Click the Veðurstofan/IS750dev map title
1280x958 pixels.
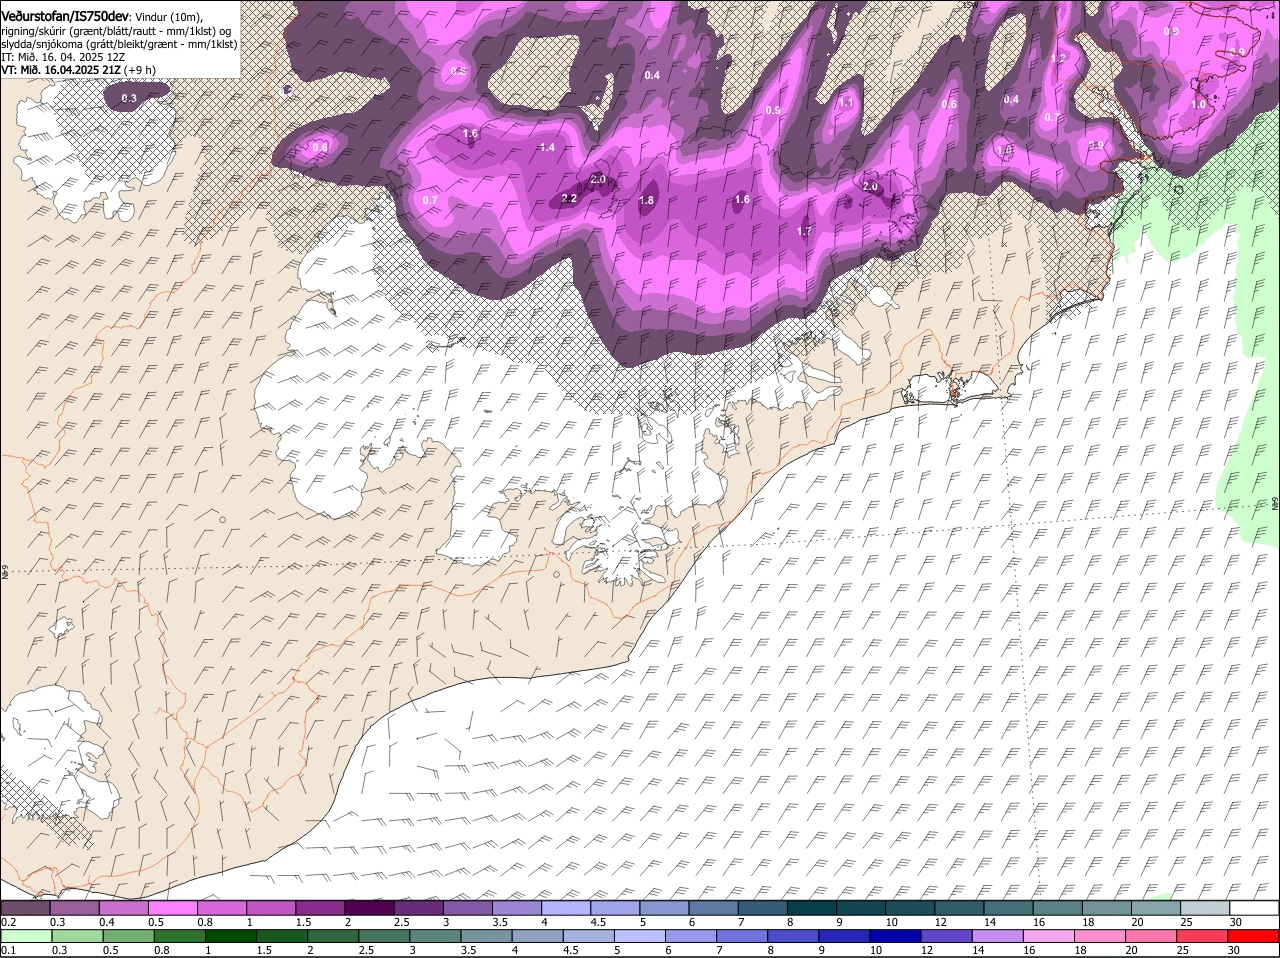pyautogui.click(x=65, y=16)
